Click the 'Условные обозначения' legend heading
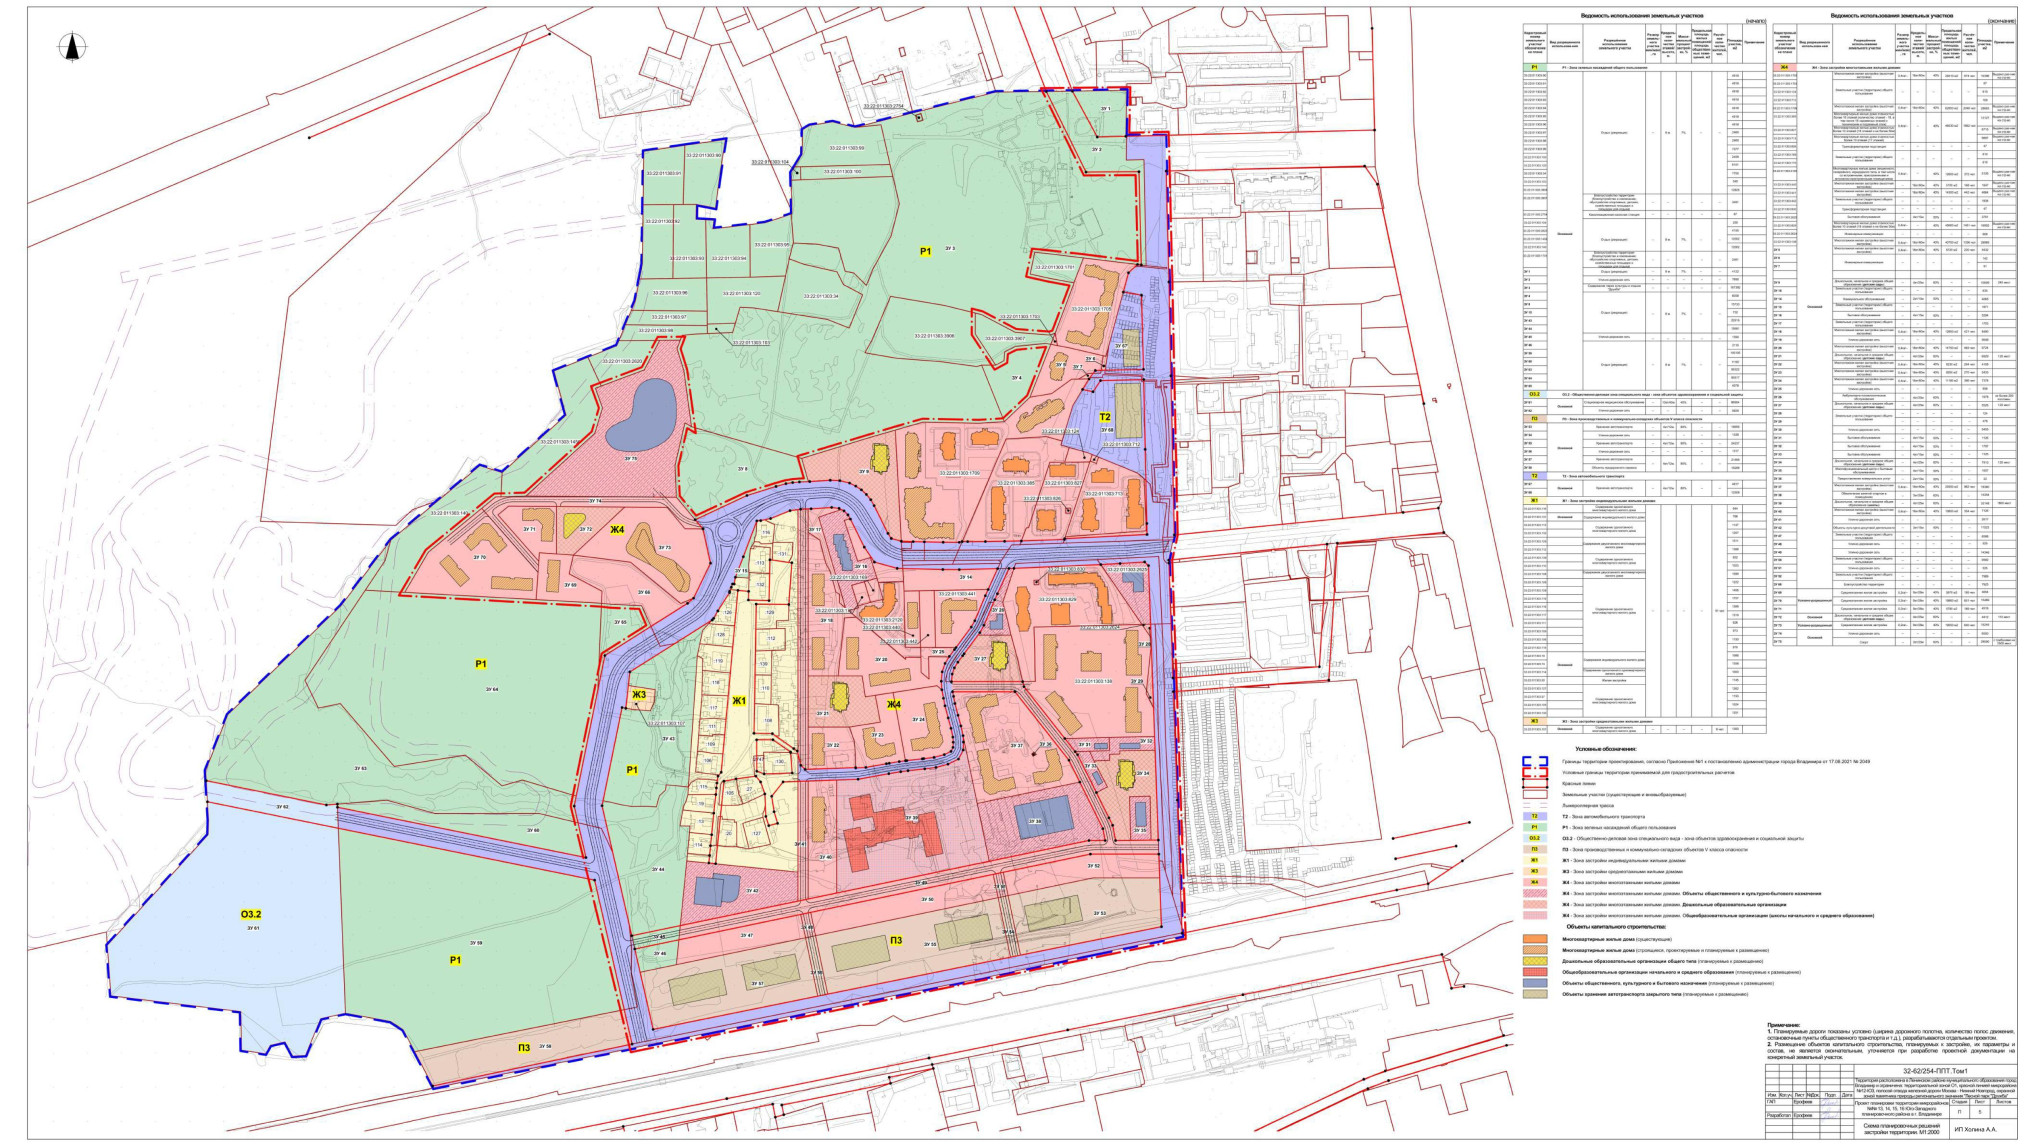2024x1146 pixels. click(1606, 749)
